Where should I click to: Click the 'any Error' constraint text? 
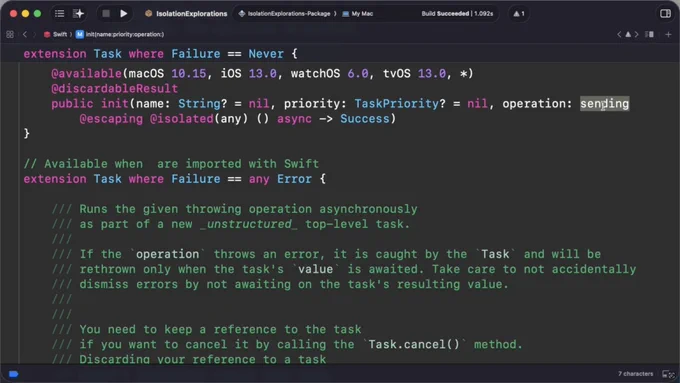point(280,179)
